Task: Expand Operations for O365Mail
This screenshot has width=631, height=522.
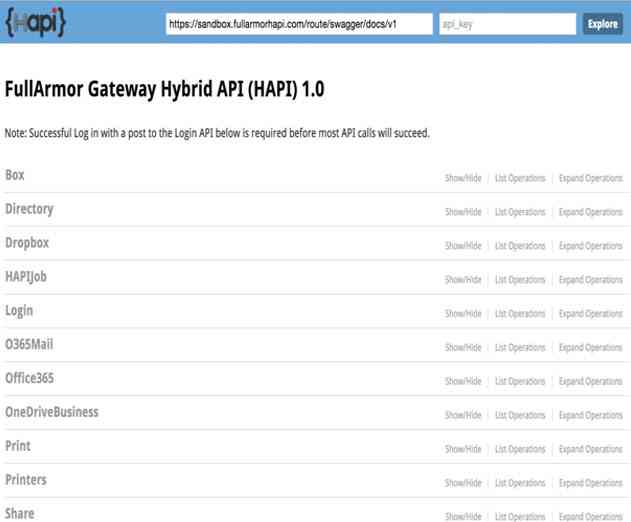Action: 591,347
